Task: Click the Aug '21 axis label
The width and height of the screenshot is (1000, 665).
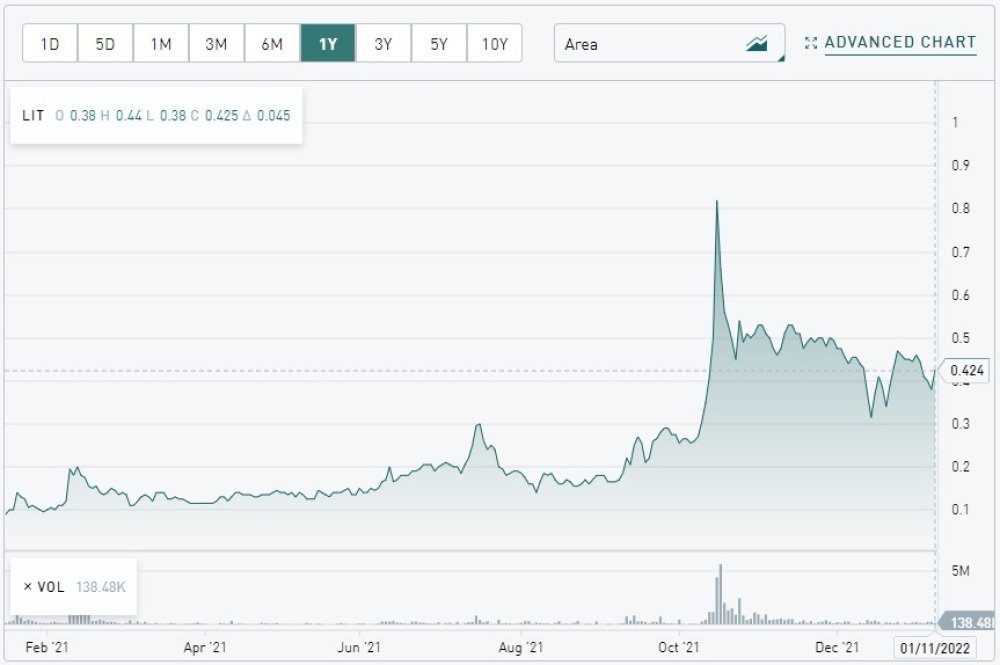Action: click(520, 648)
